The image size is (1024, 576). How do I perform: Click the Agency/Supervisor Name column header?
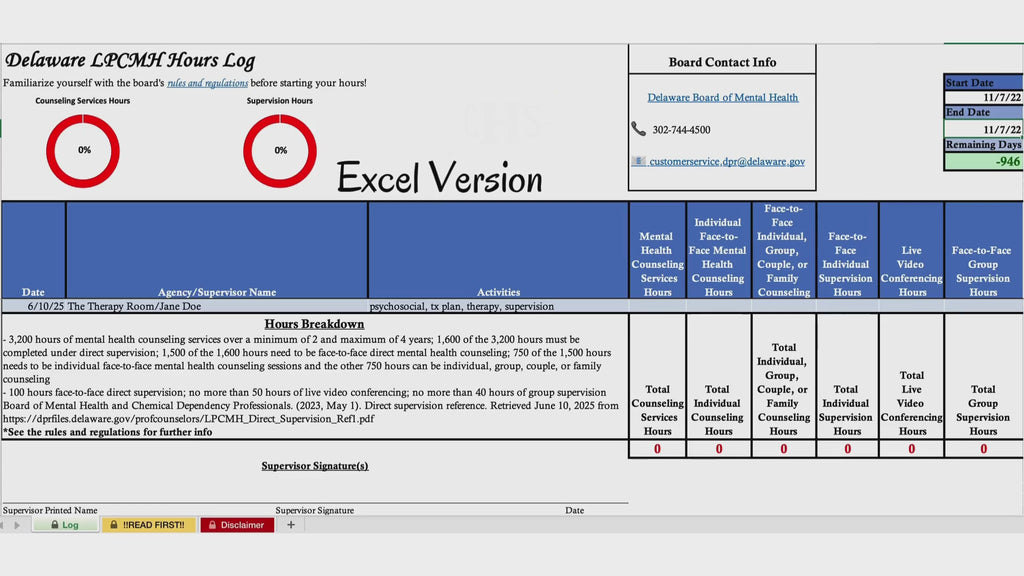(217, 250)
